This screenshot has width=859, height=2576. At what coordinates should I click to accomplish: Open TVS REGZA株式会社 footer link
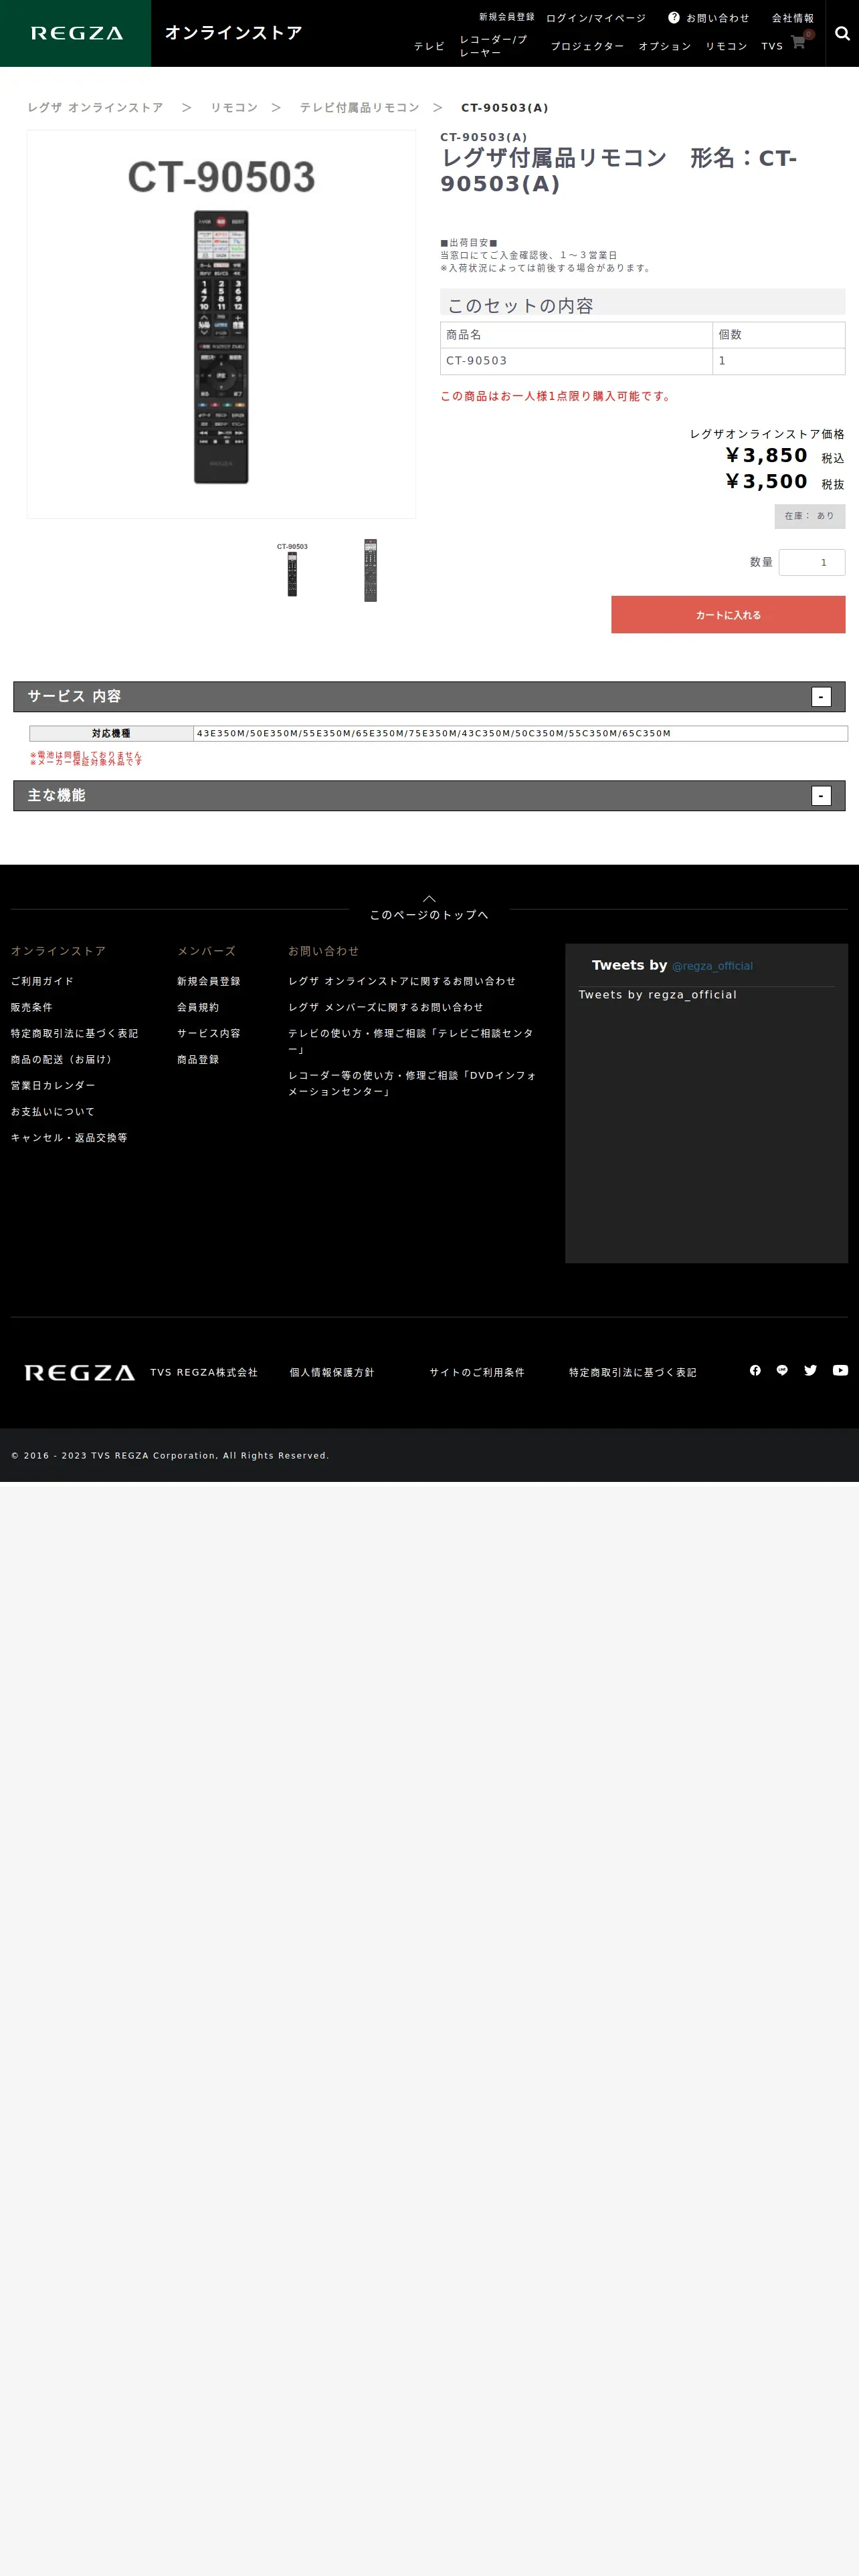[204, 1372]
